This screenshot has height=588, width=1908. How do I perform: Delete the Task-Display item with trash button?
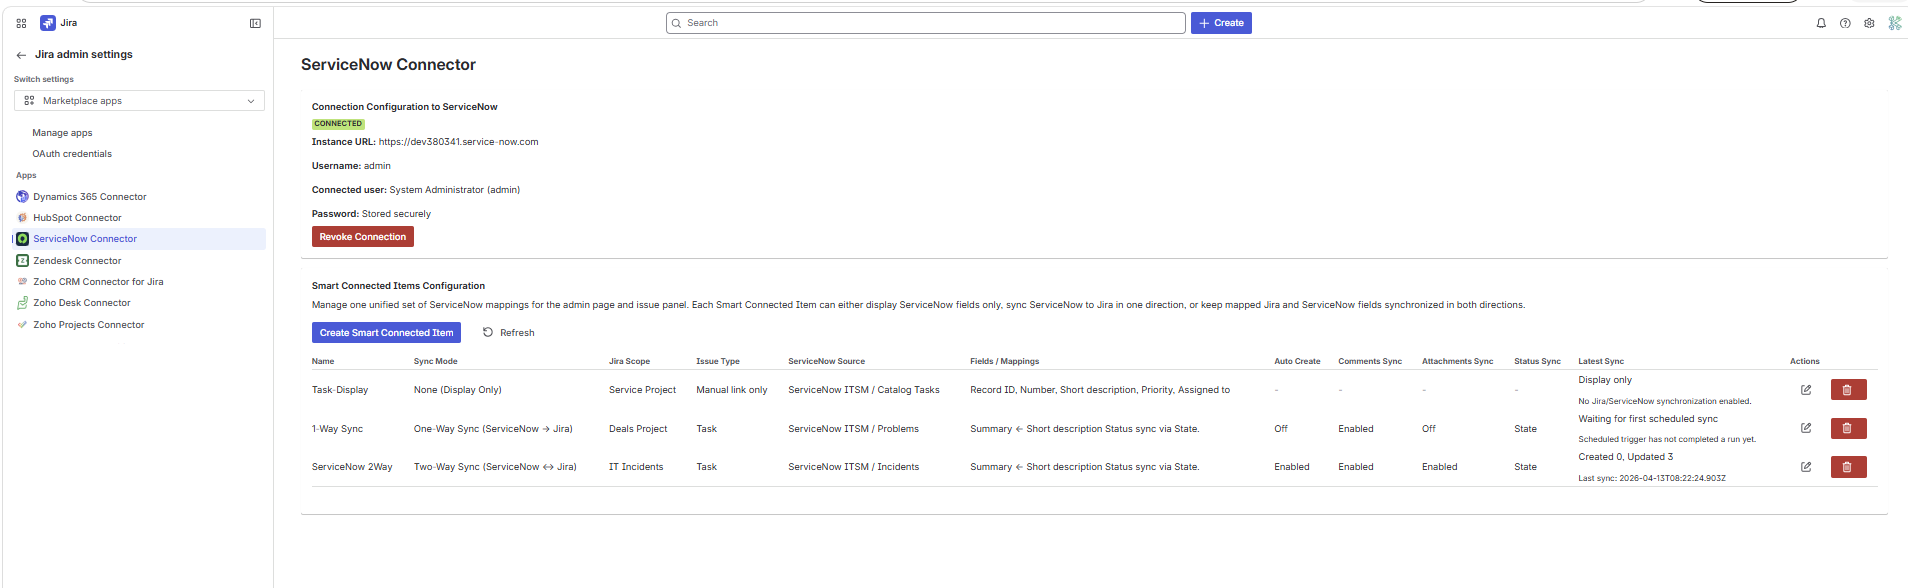[1848, 390]
